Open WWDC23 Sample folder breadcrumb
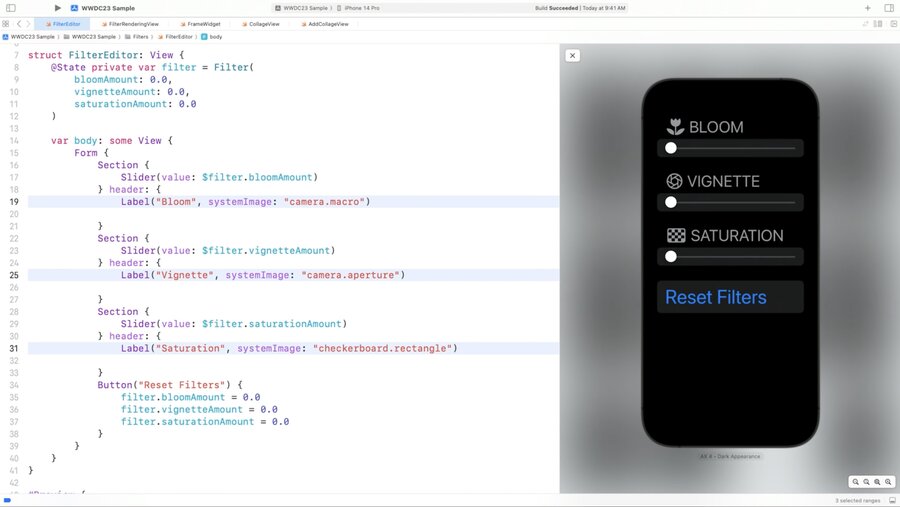This screenshot has height=507, width=900. point(90,37)
